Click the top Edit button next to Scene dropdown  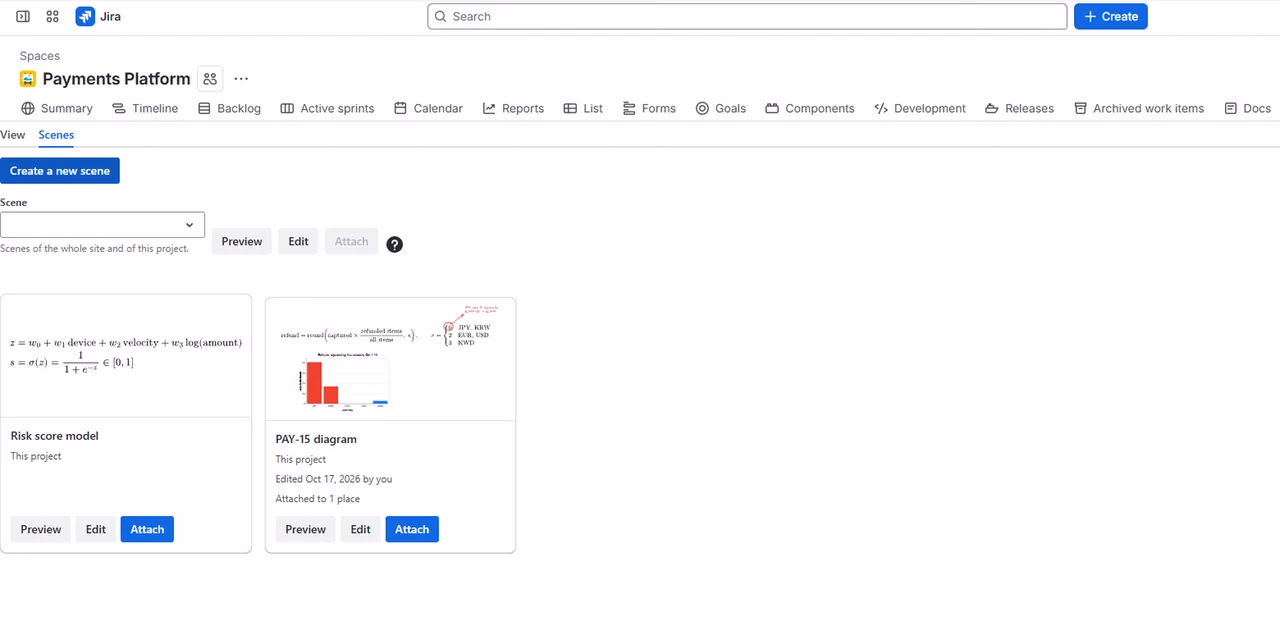(x=298, y=241)
